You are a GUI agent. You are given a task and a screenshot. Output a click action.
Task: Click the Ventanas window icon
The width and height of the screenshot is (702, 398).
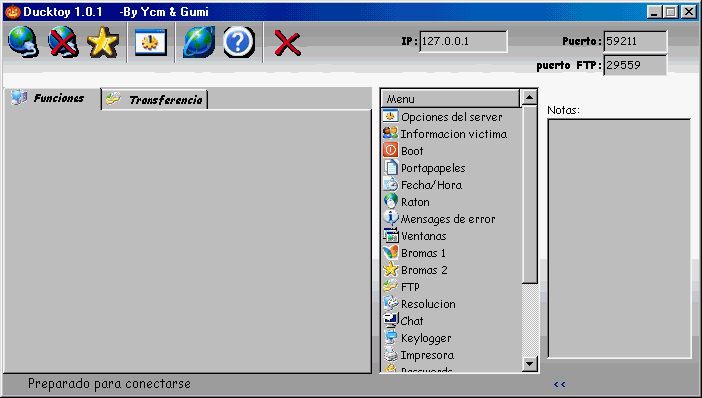[x=390, y=235]
